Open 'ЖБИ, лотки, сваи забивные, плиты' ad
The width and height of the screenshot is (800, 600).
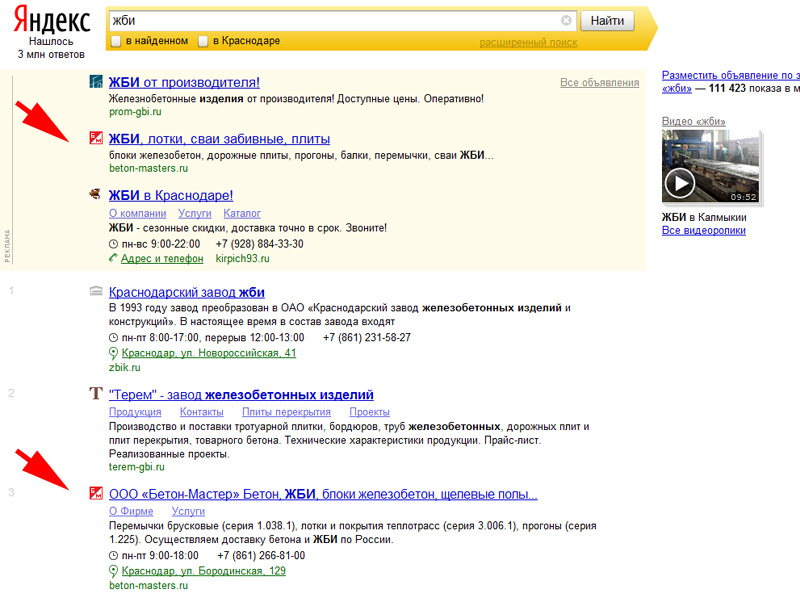pos(219,139)
